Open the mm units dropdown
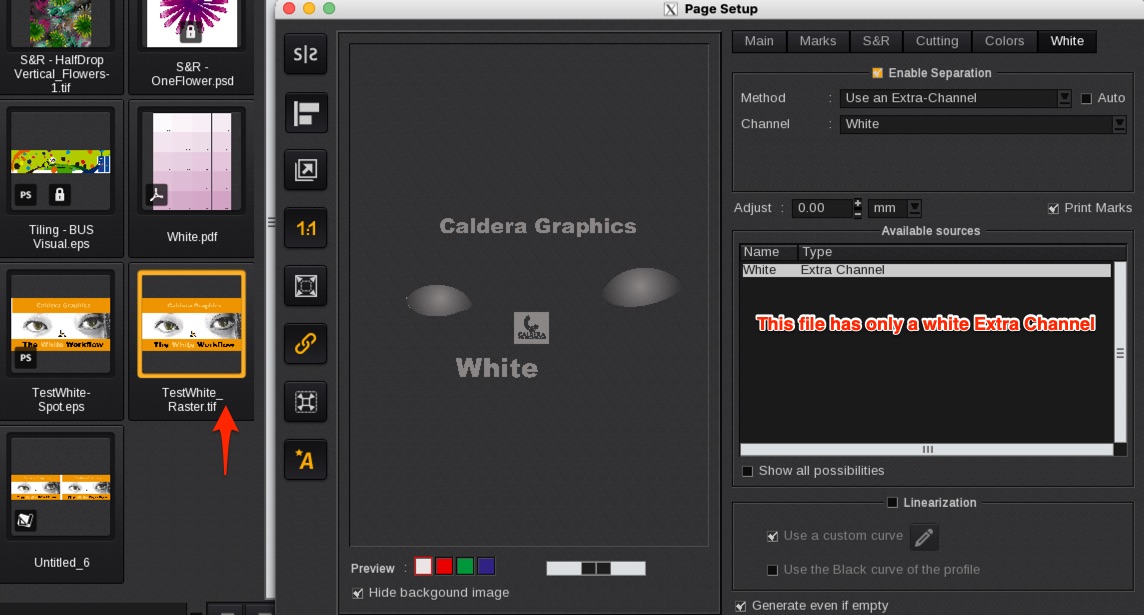 pyautogui.click(x=895, y=208)
